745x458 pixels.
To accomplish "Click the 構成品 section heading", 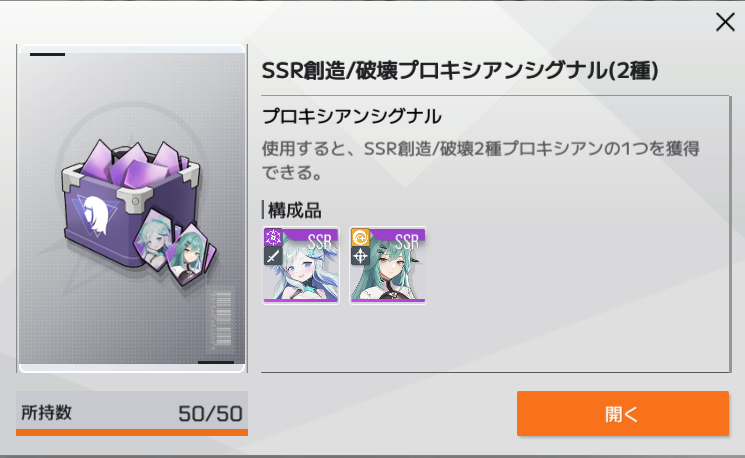I will 295,210.
